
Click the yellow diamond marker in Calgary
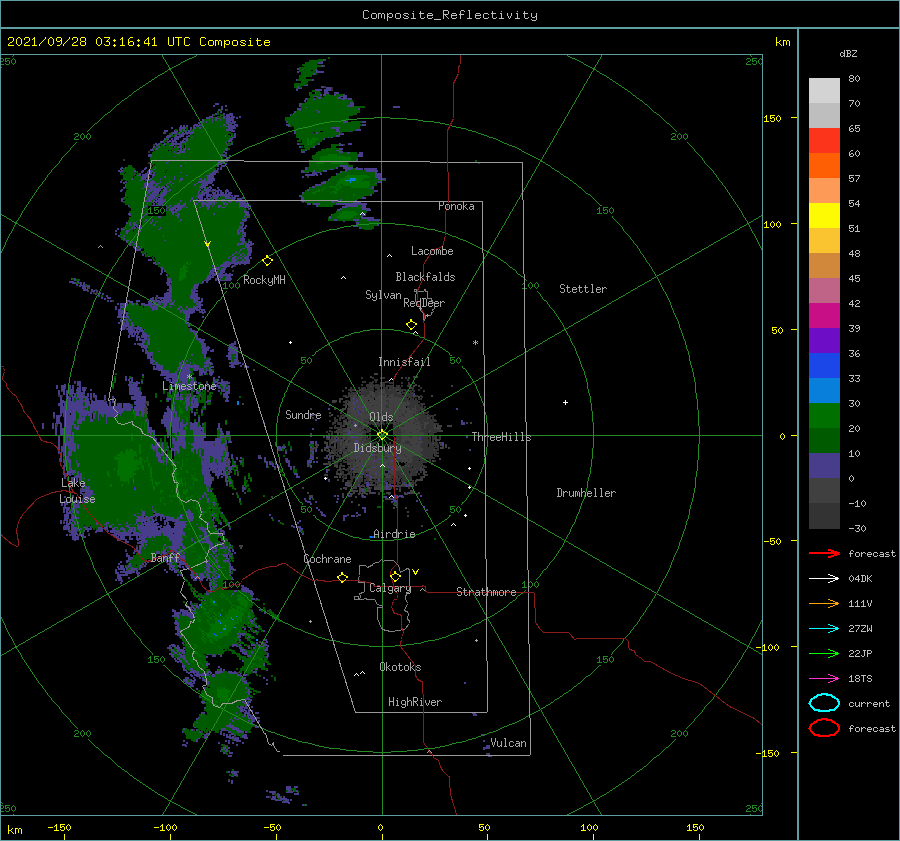(395, 576)
